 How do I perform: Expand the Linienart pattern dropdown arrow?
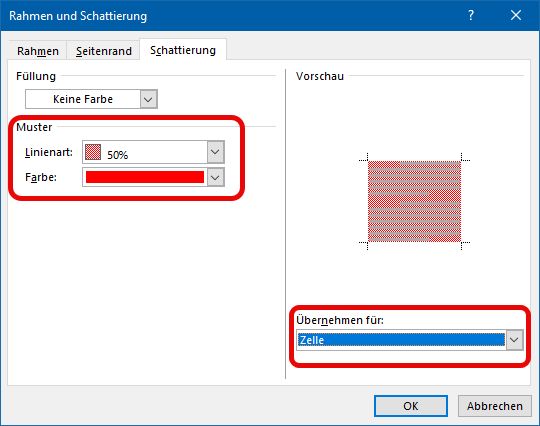coord(215,152)
